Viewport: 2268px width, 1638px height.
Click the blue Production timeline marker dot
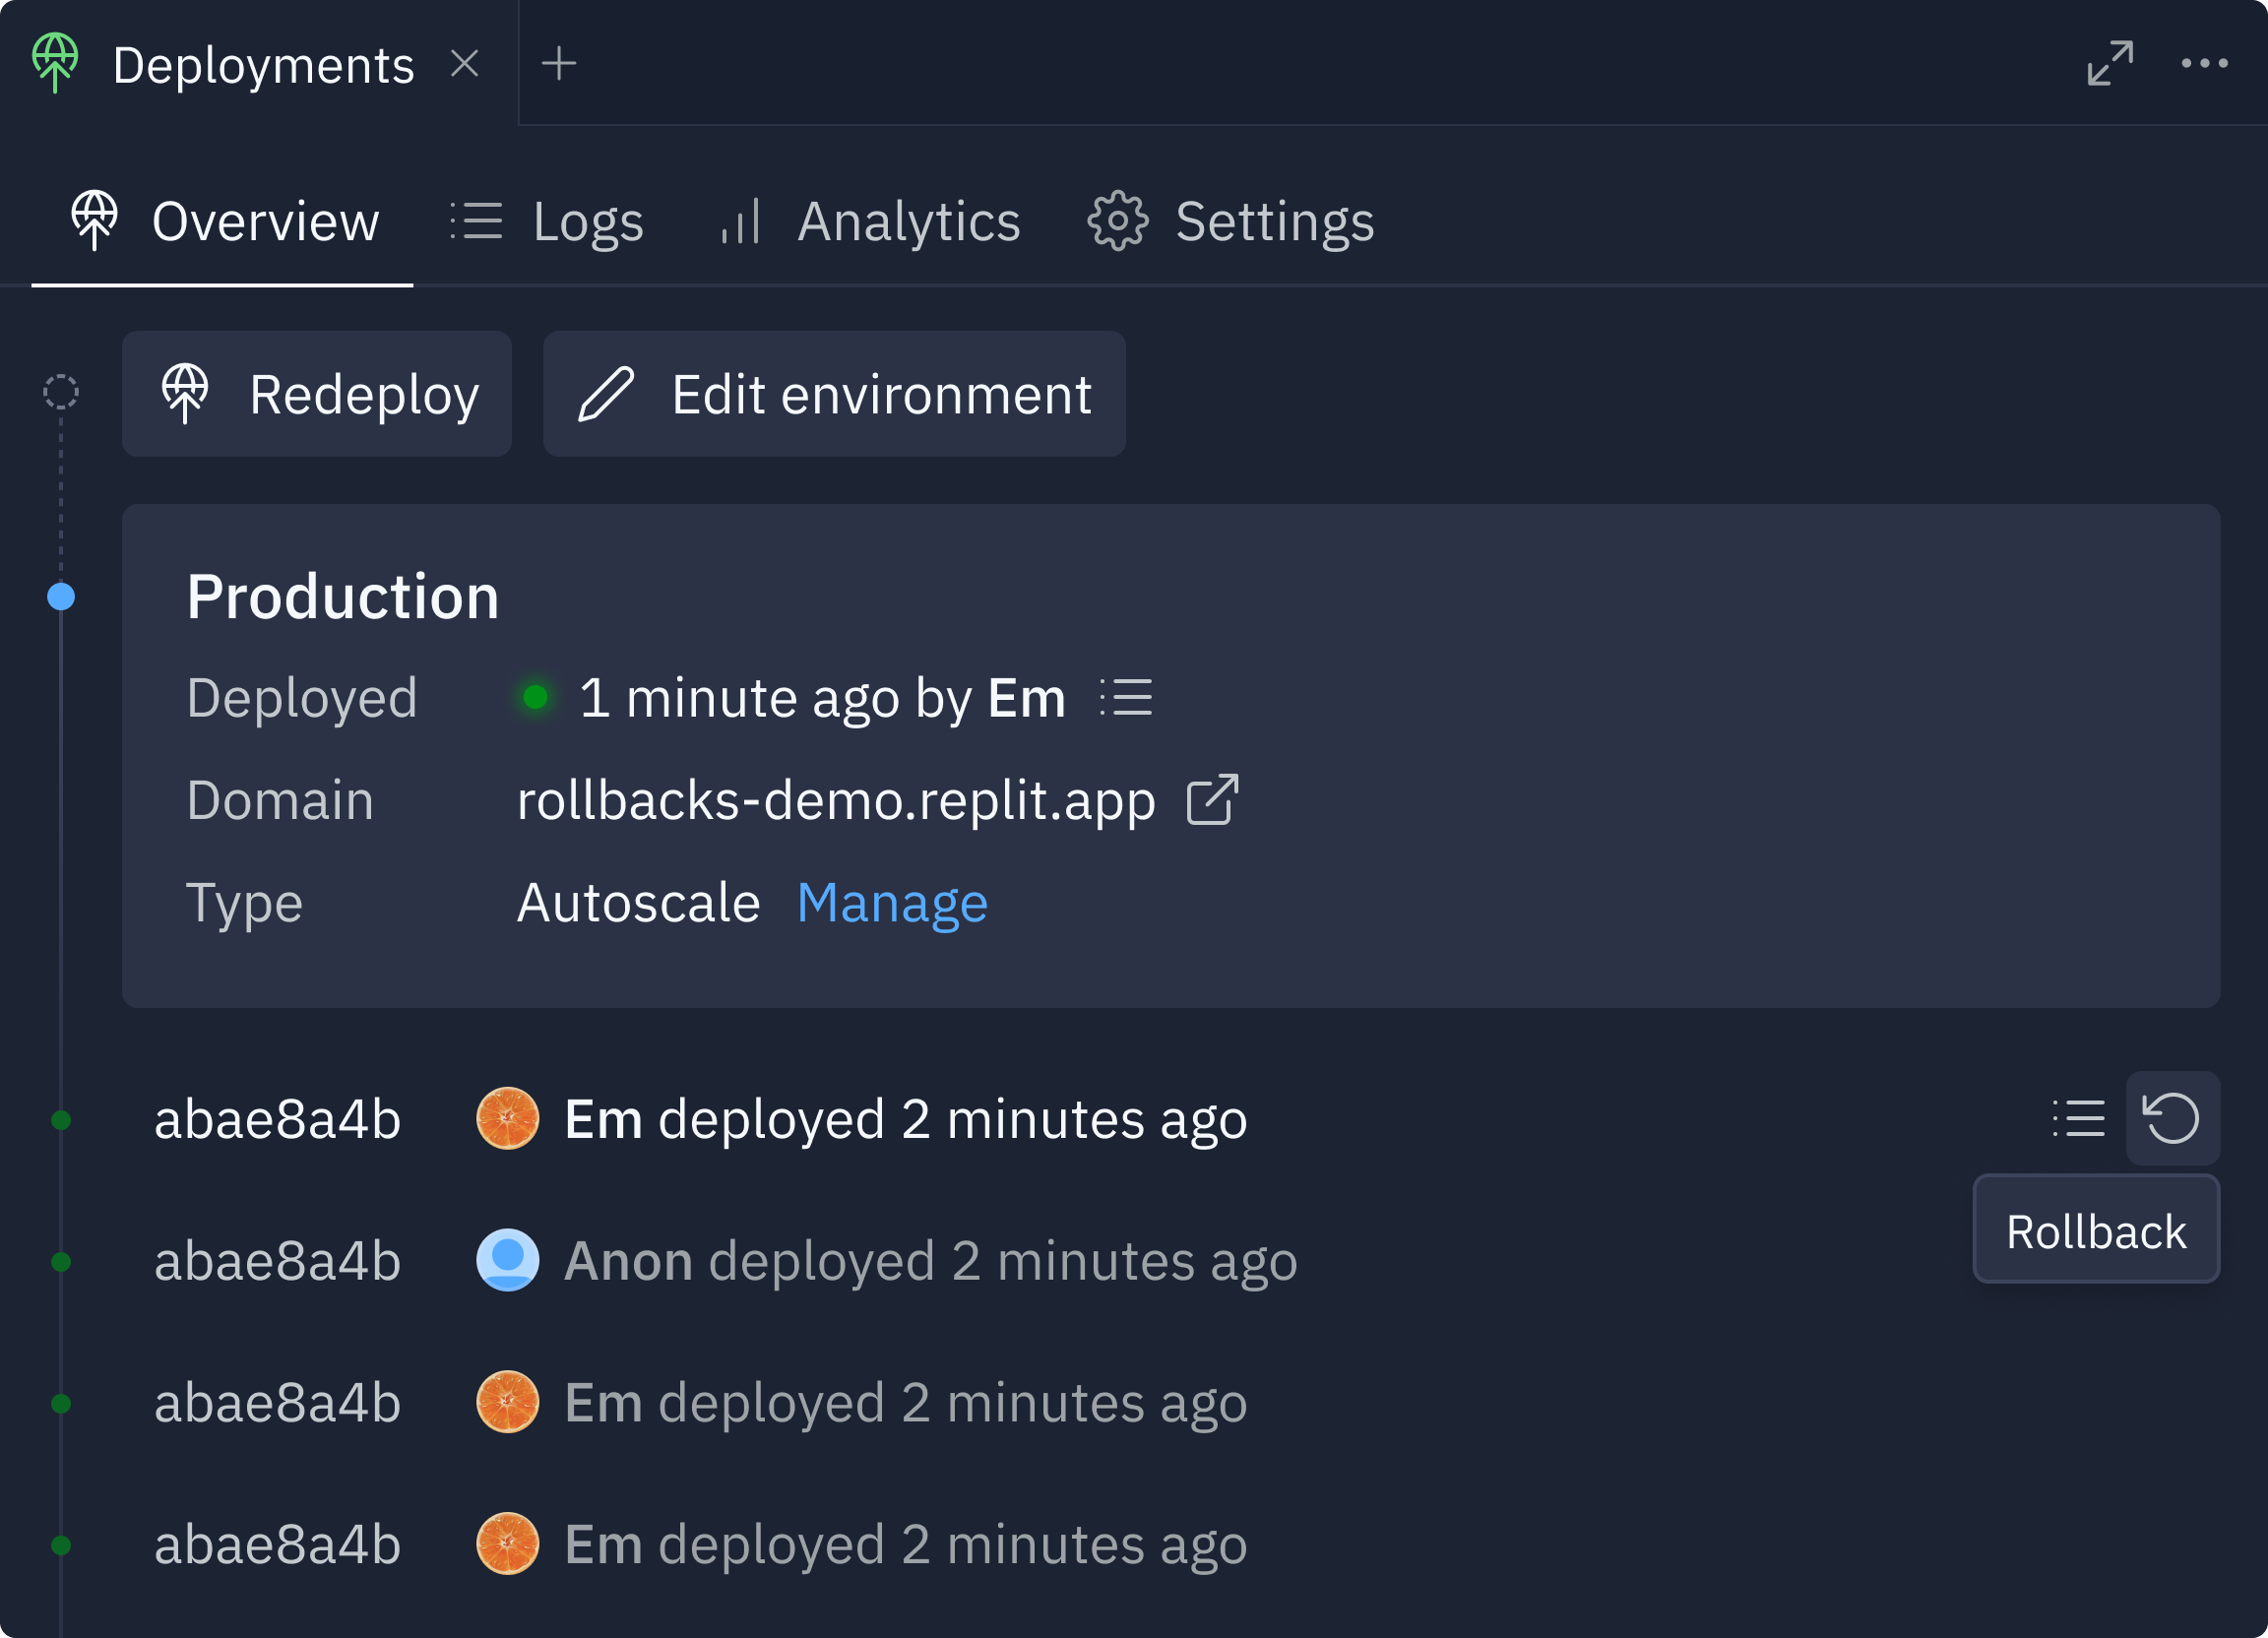[61, 597]
